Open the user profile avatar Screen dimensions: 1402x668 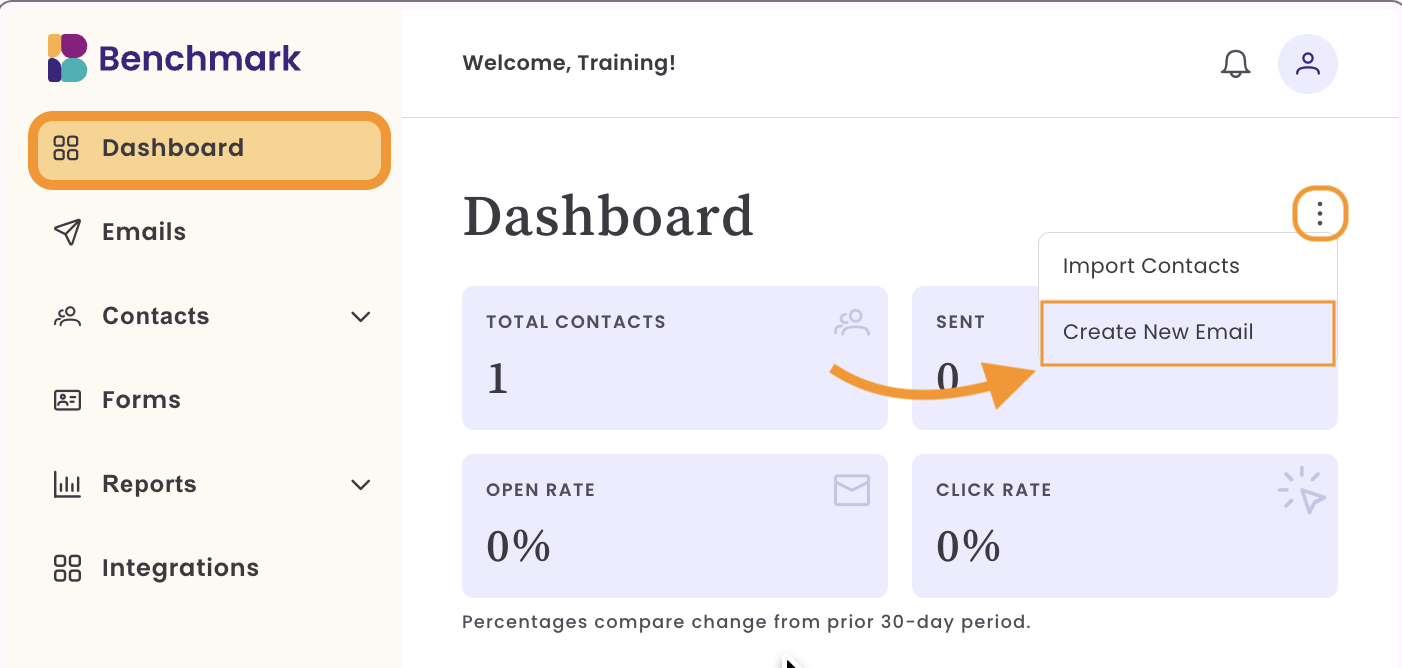[x=1308, y=64]
